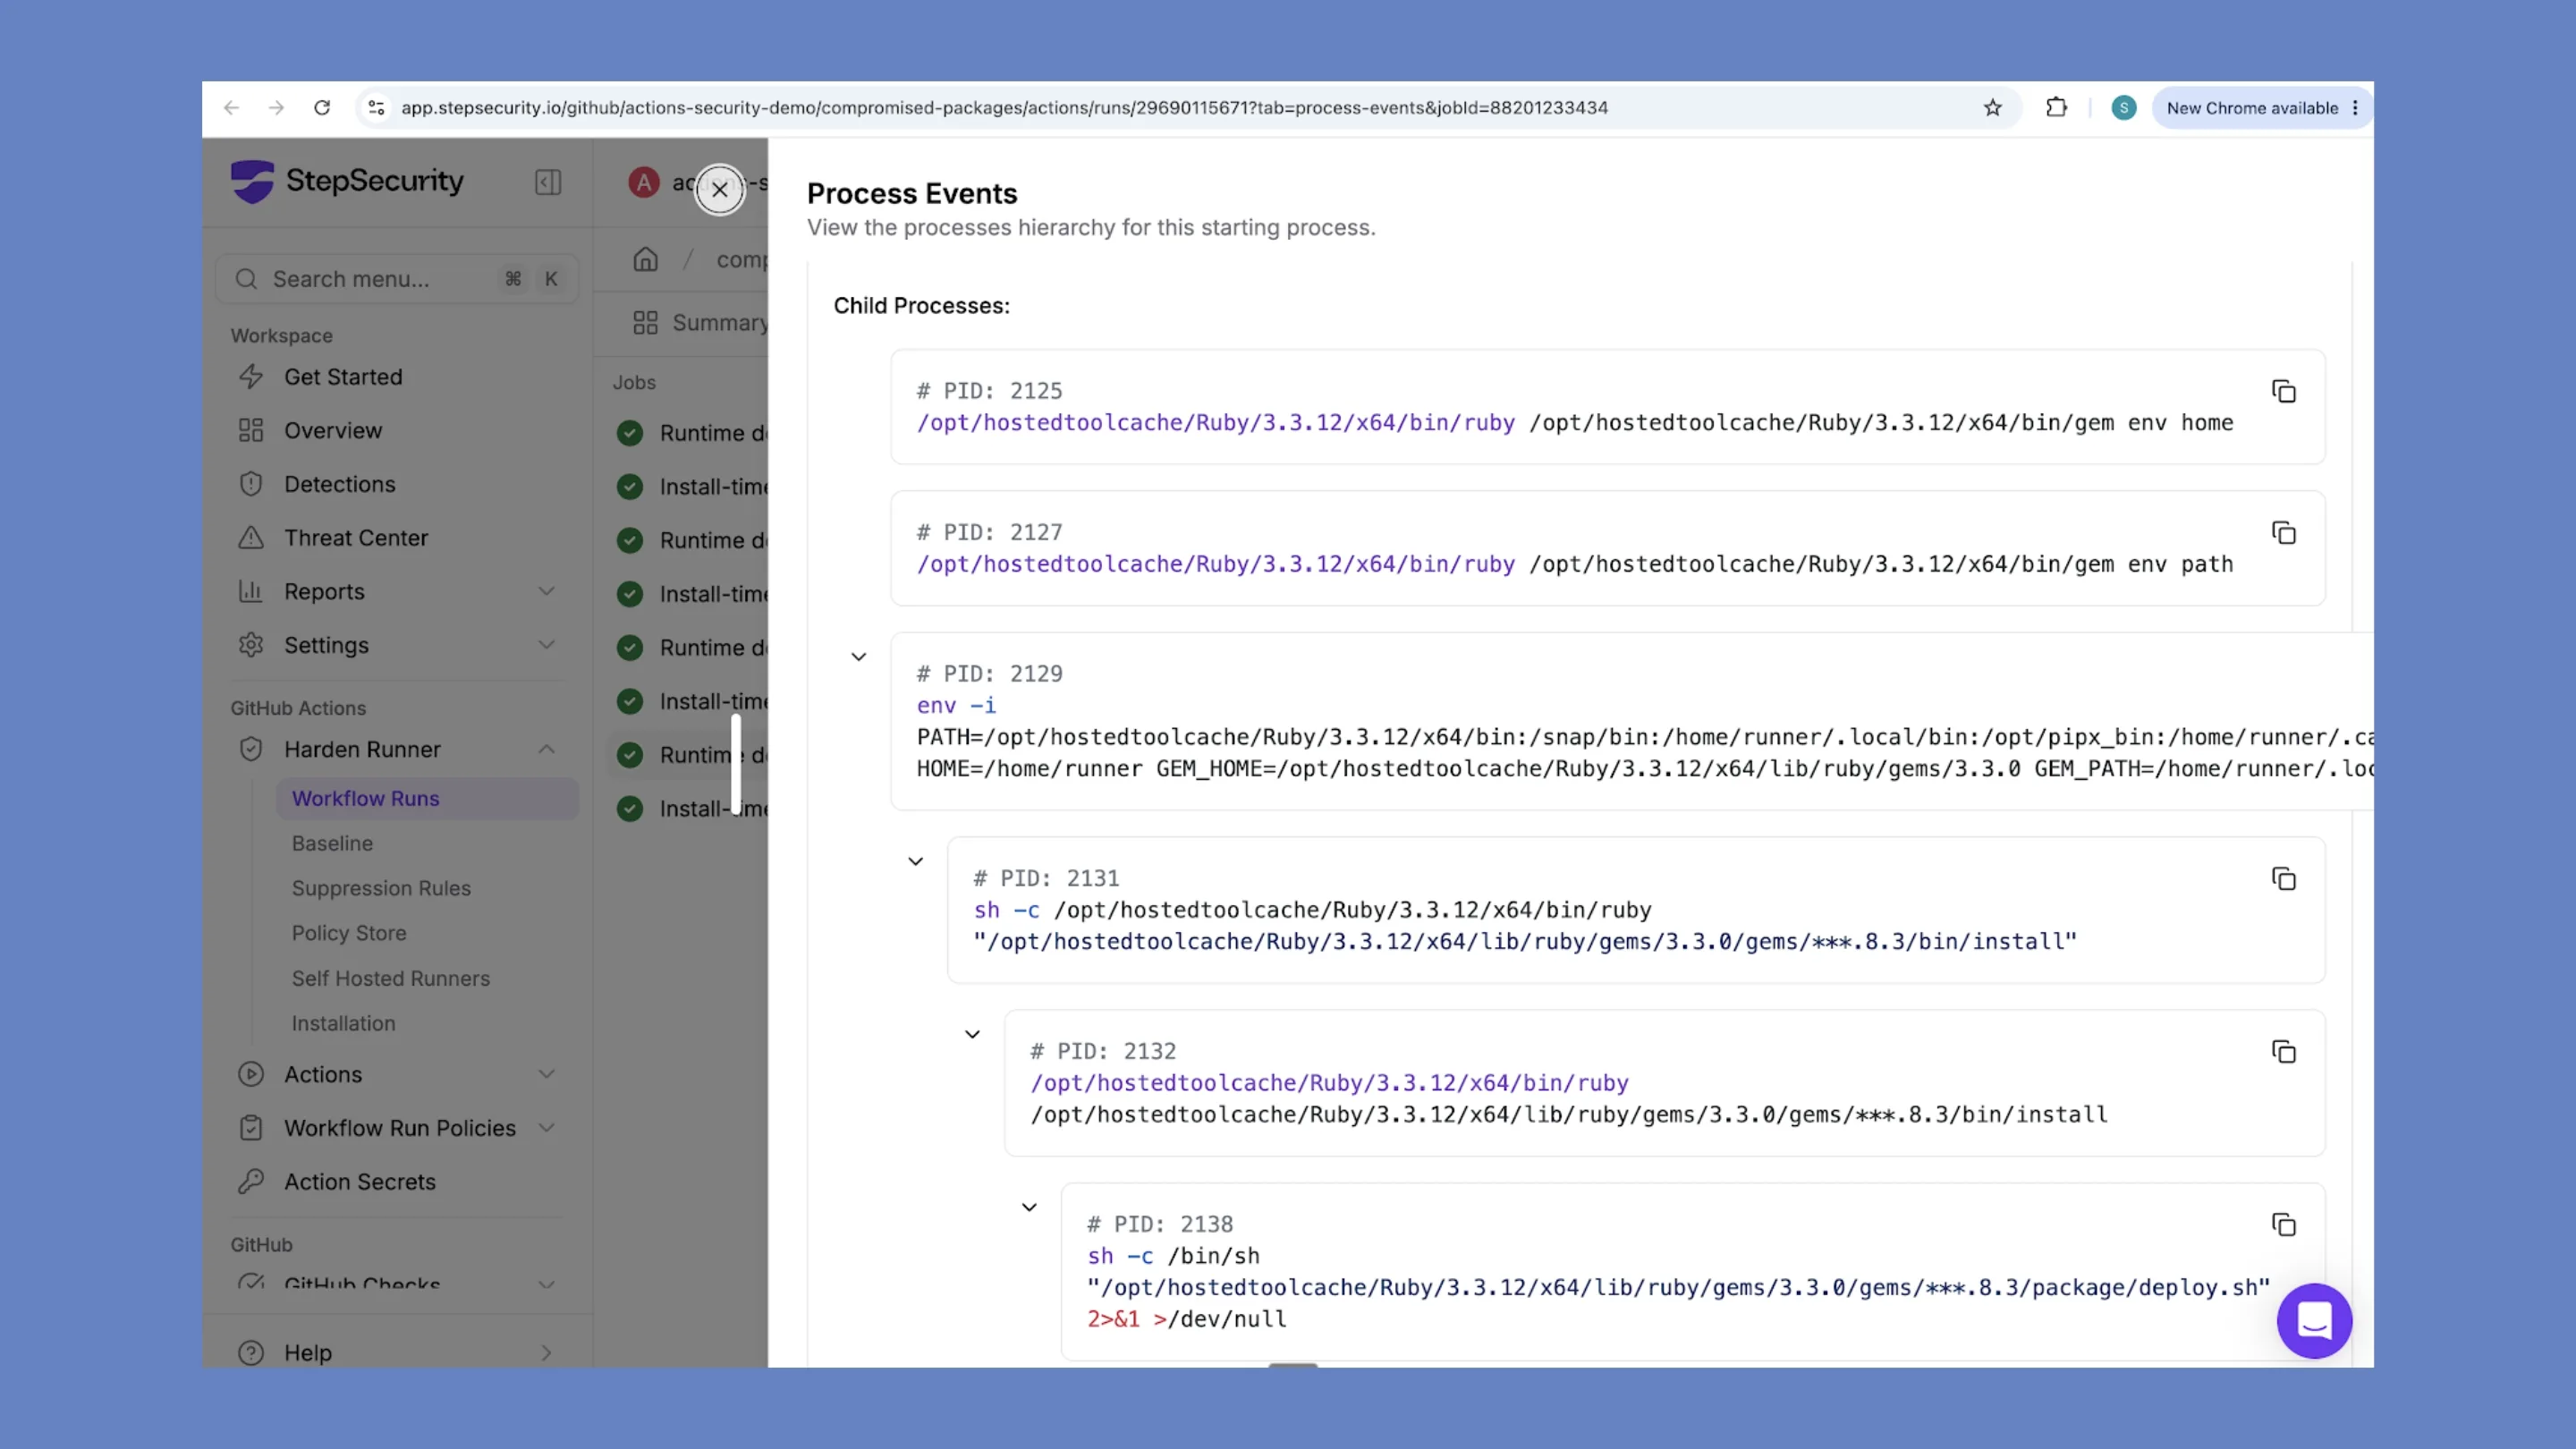Collapse PID 2138 process tree
Image resolution: width=2576 pixels, height=1449 pixels.
1029,1208
